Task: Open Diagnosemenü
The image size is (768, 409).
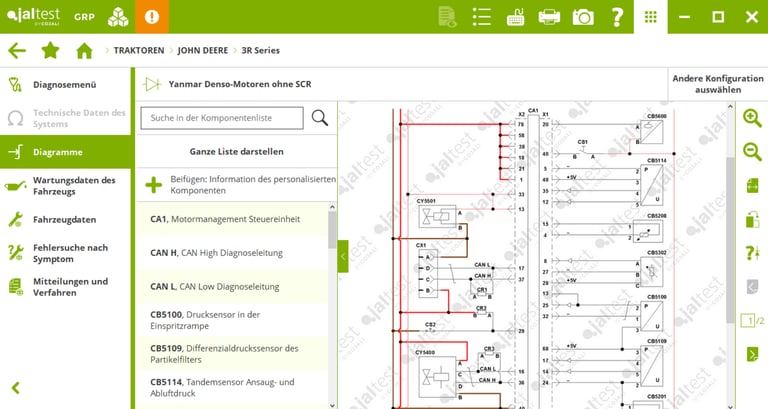Action: [66, 85]
